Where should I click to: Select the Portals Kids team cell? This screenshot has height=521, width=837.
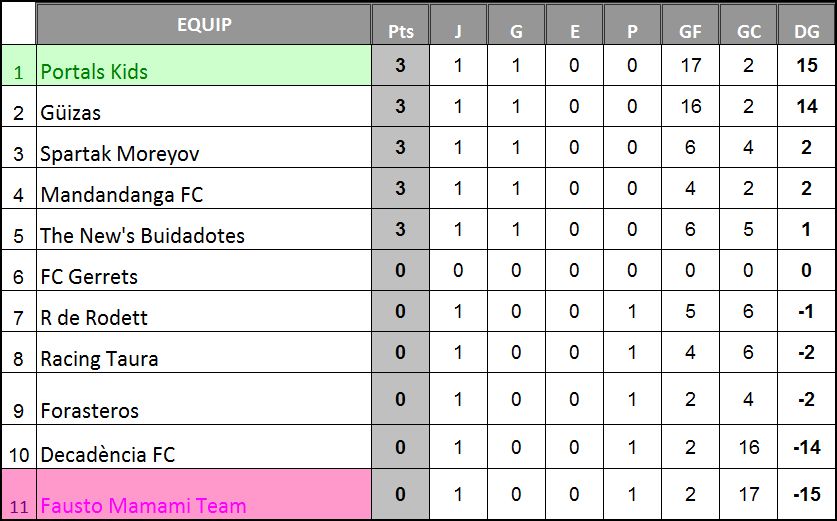[203, 66]
